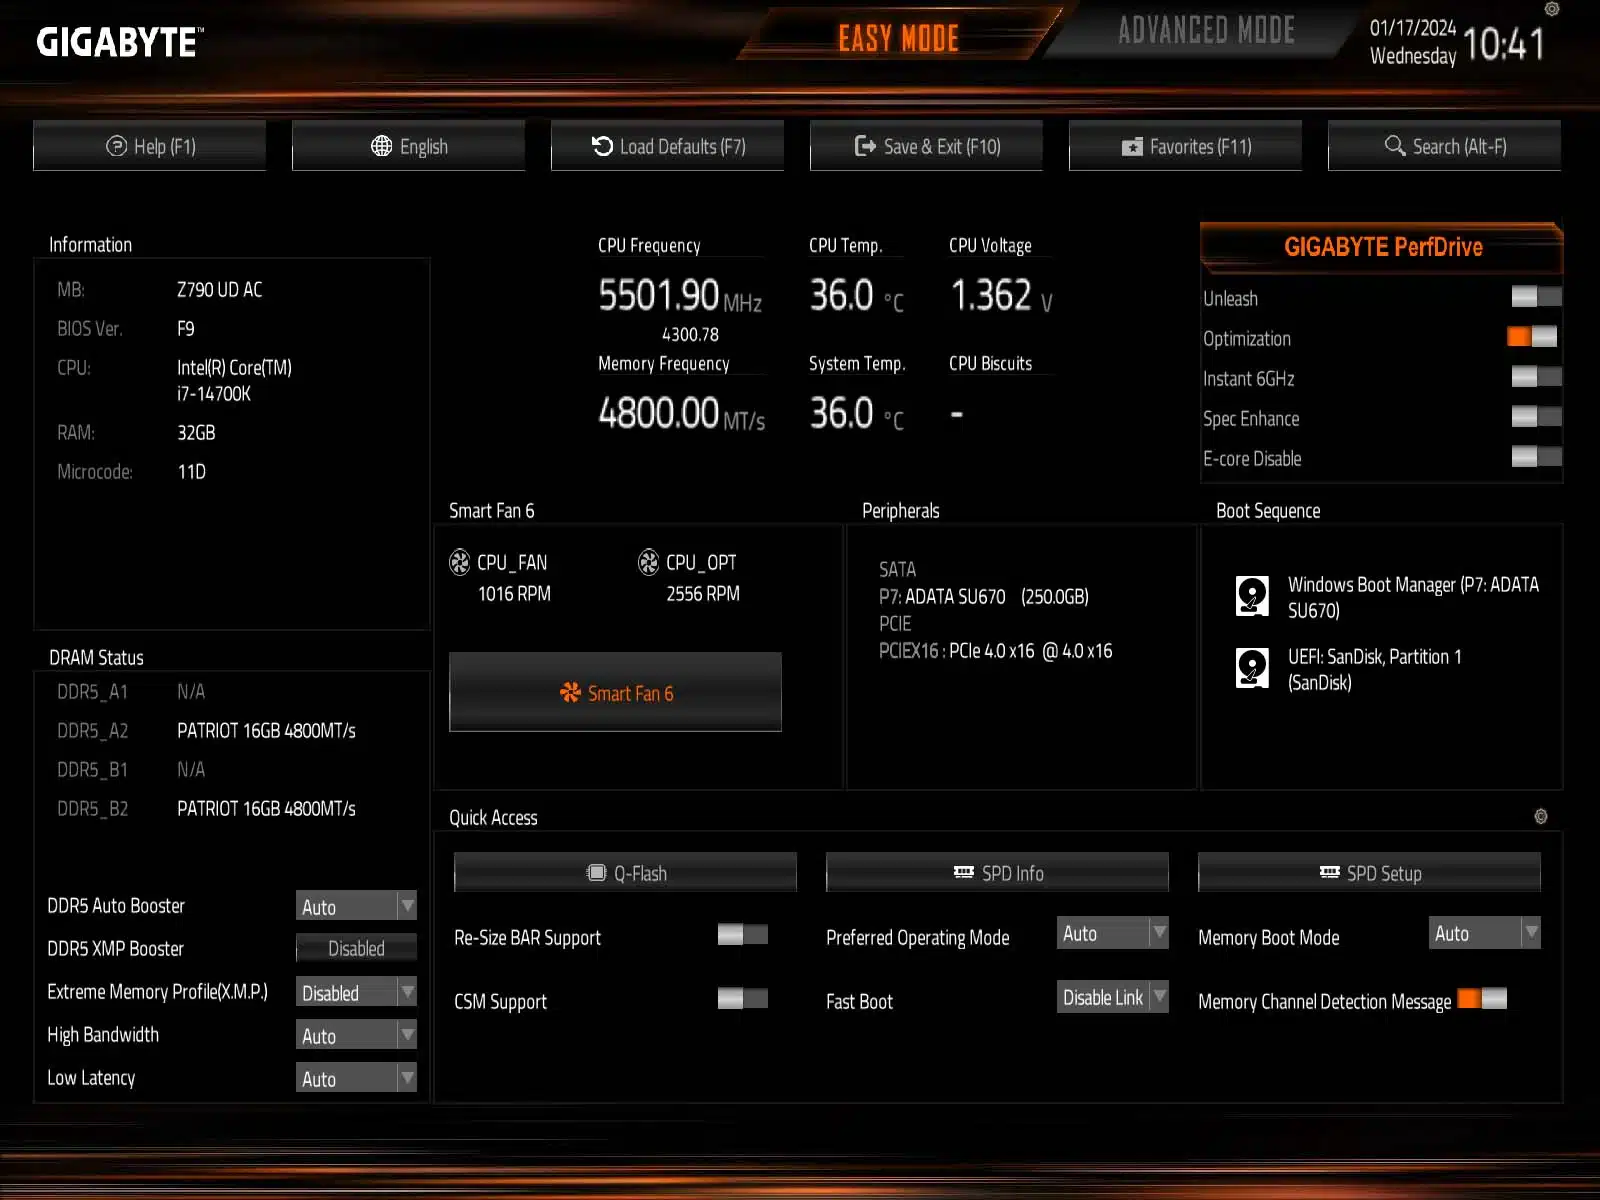Click the 10:41 clock display
1600x1200 pixels.
(x=1504, y=44)
